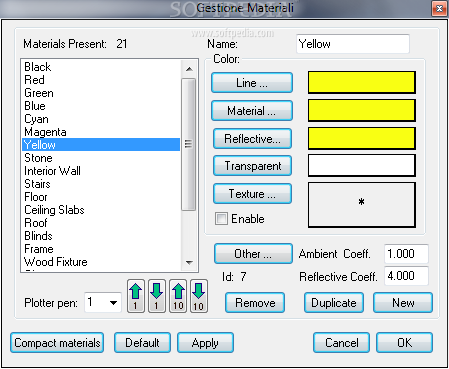Image resolution: width=449 pixels, height=369 pixels.
Task: Move material down by 10 arrow
Action: [x=199, y=296]
